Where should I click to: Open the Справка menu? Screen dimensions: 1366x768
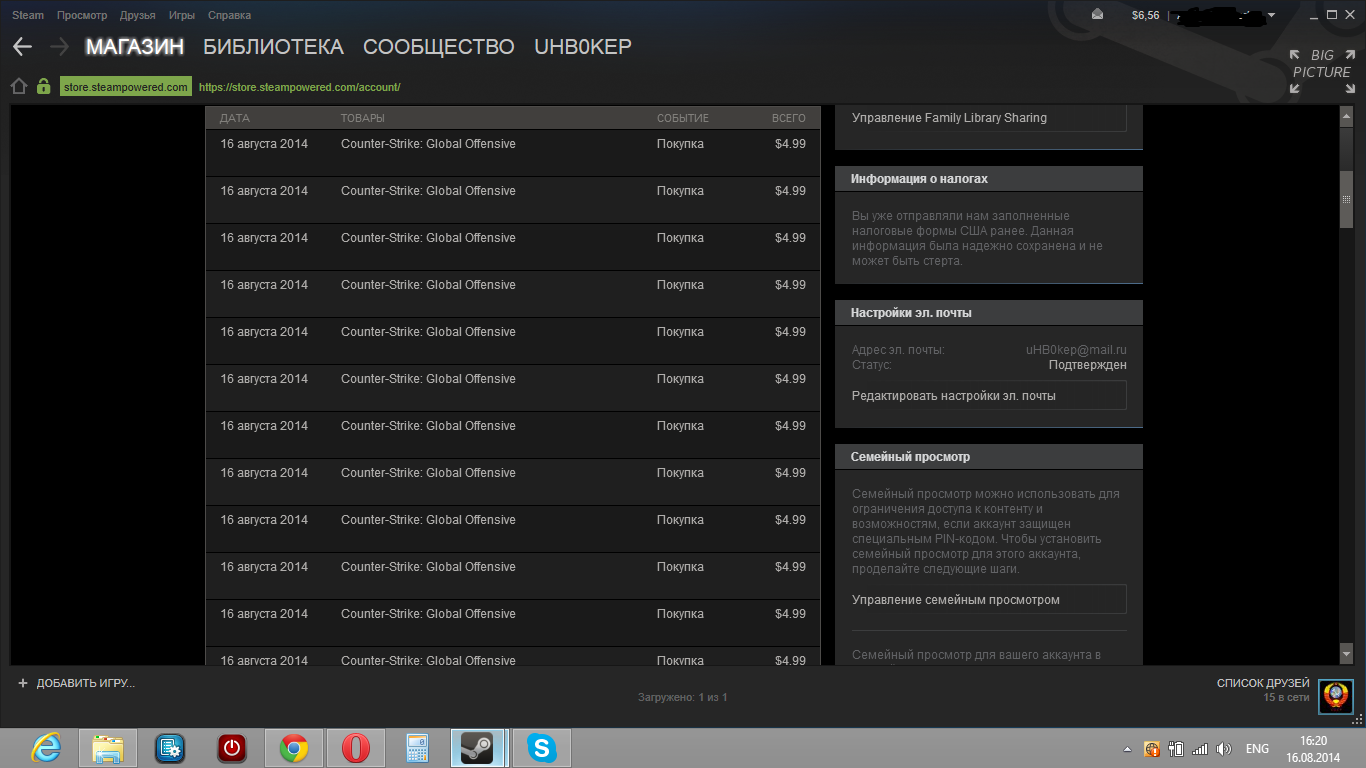(229, 15)
